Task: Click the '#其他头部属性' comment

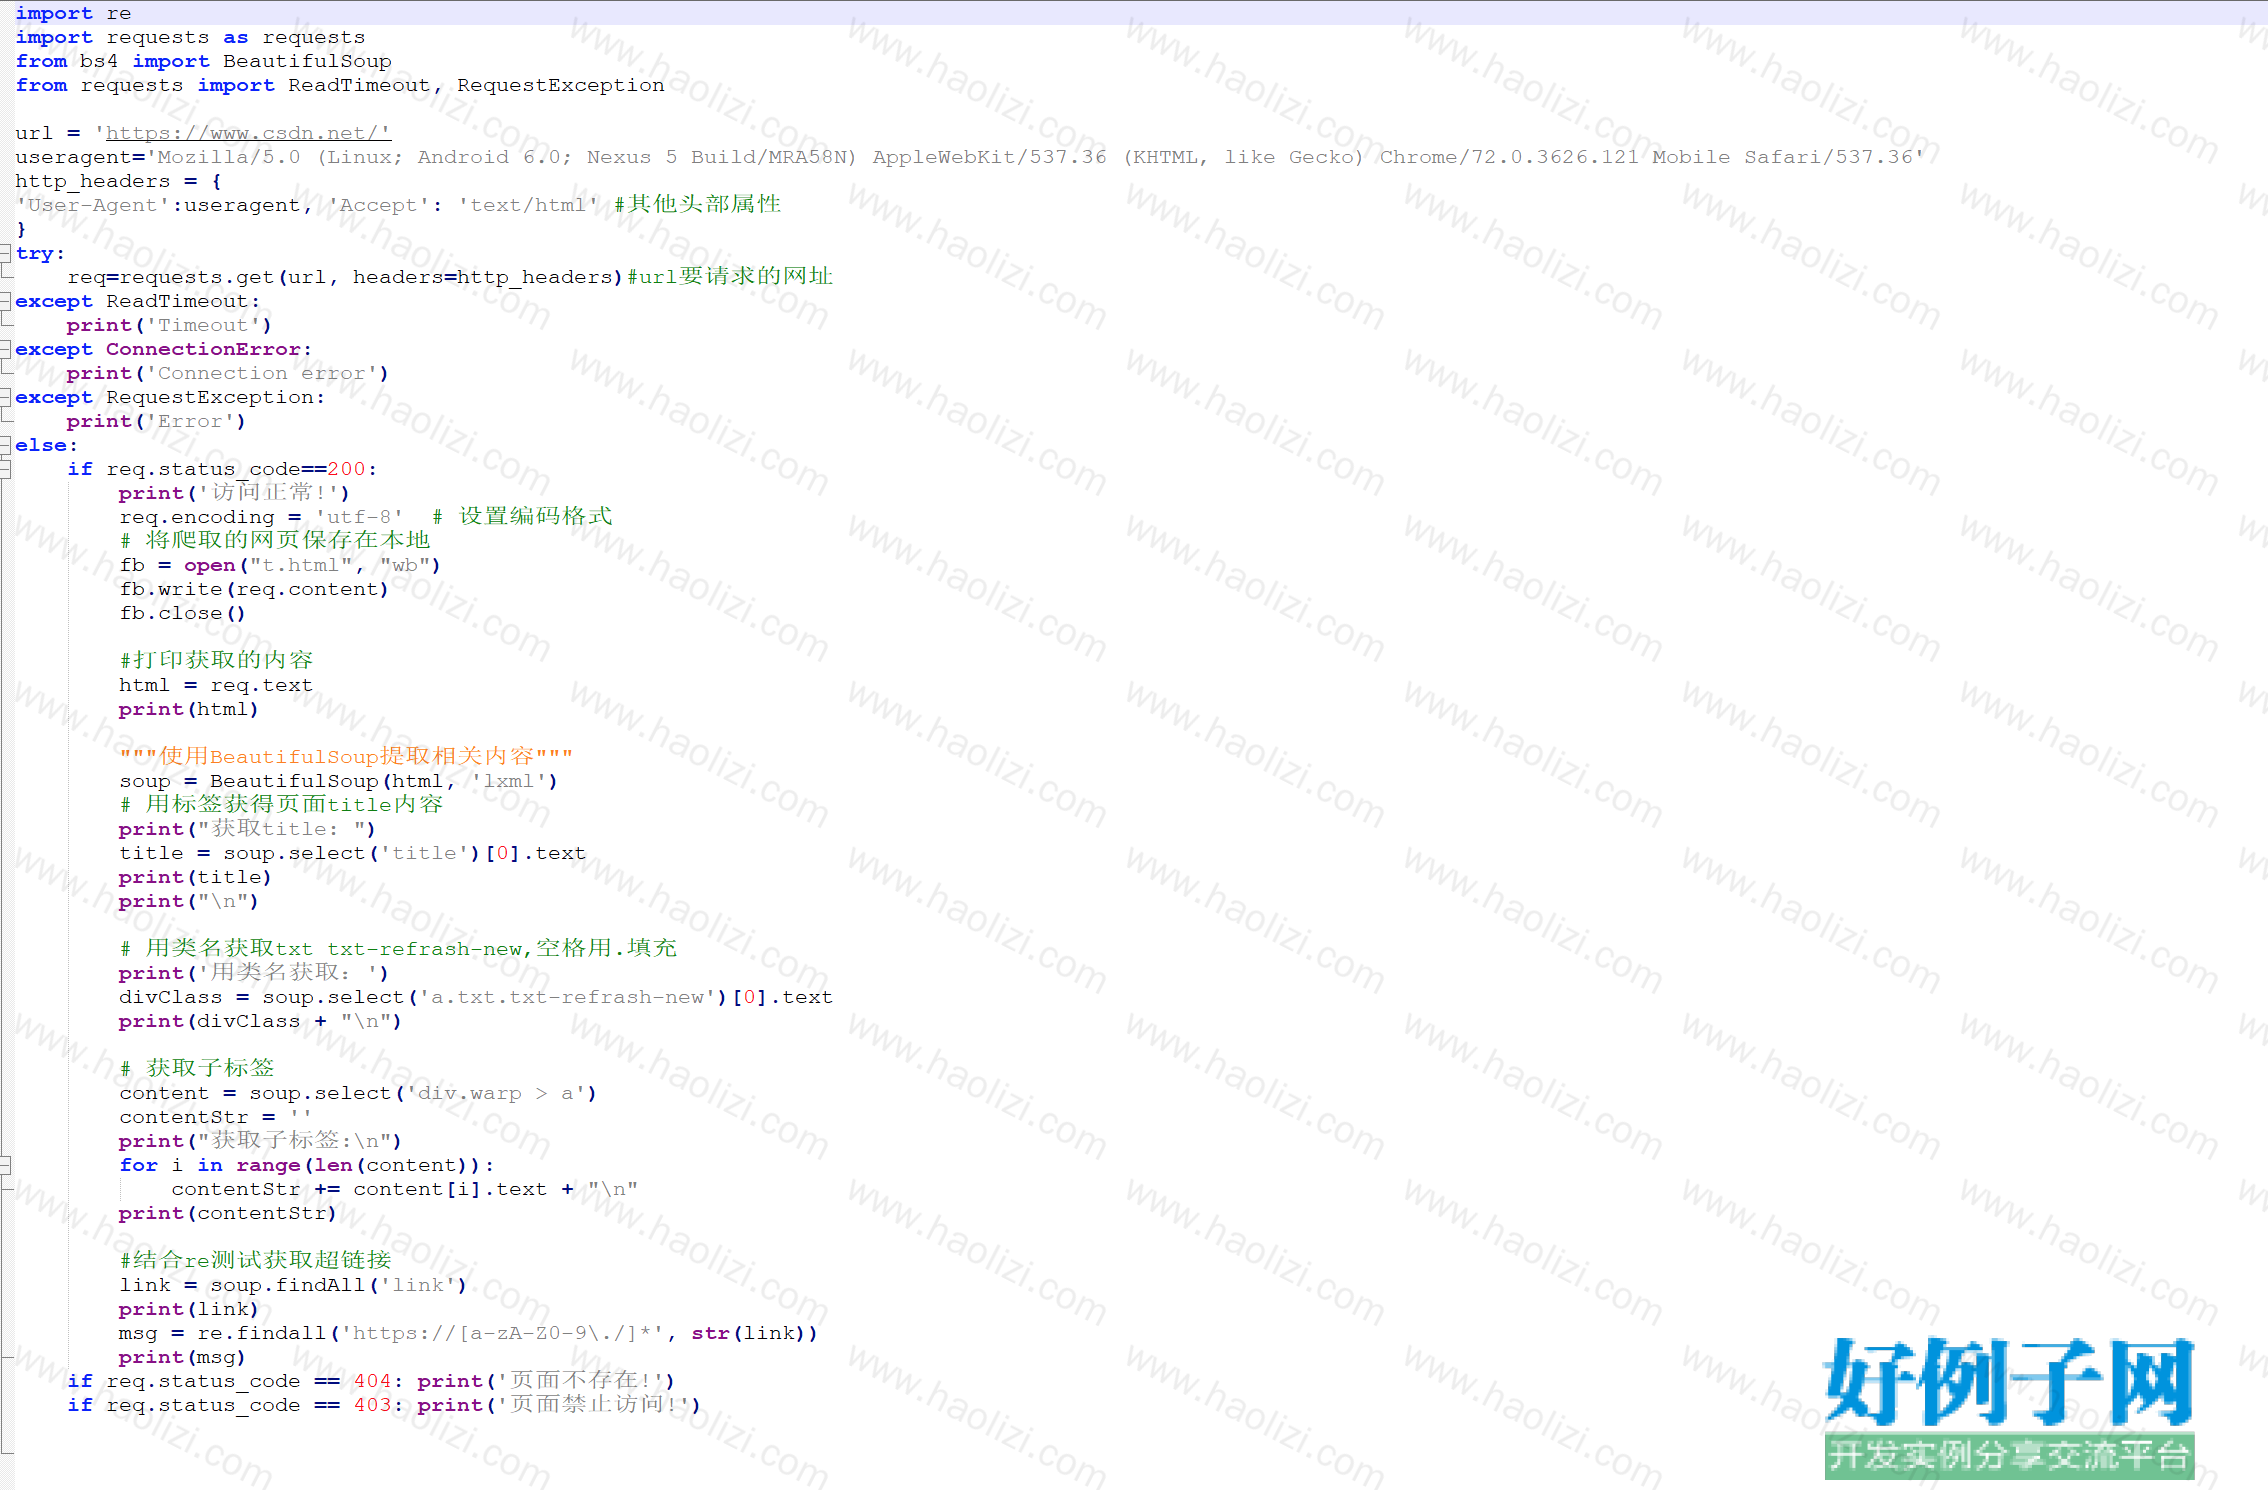Action: [697, 204]
